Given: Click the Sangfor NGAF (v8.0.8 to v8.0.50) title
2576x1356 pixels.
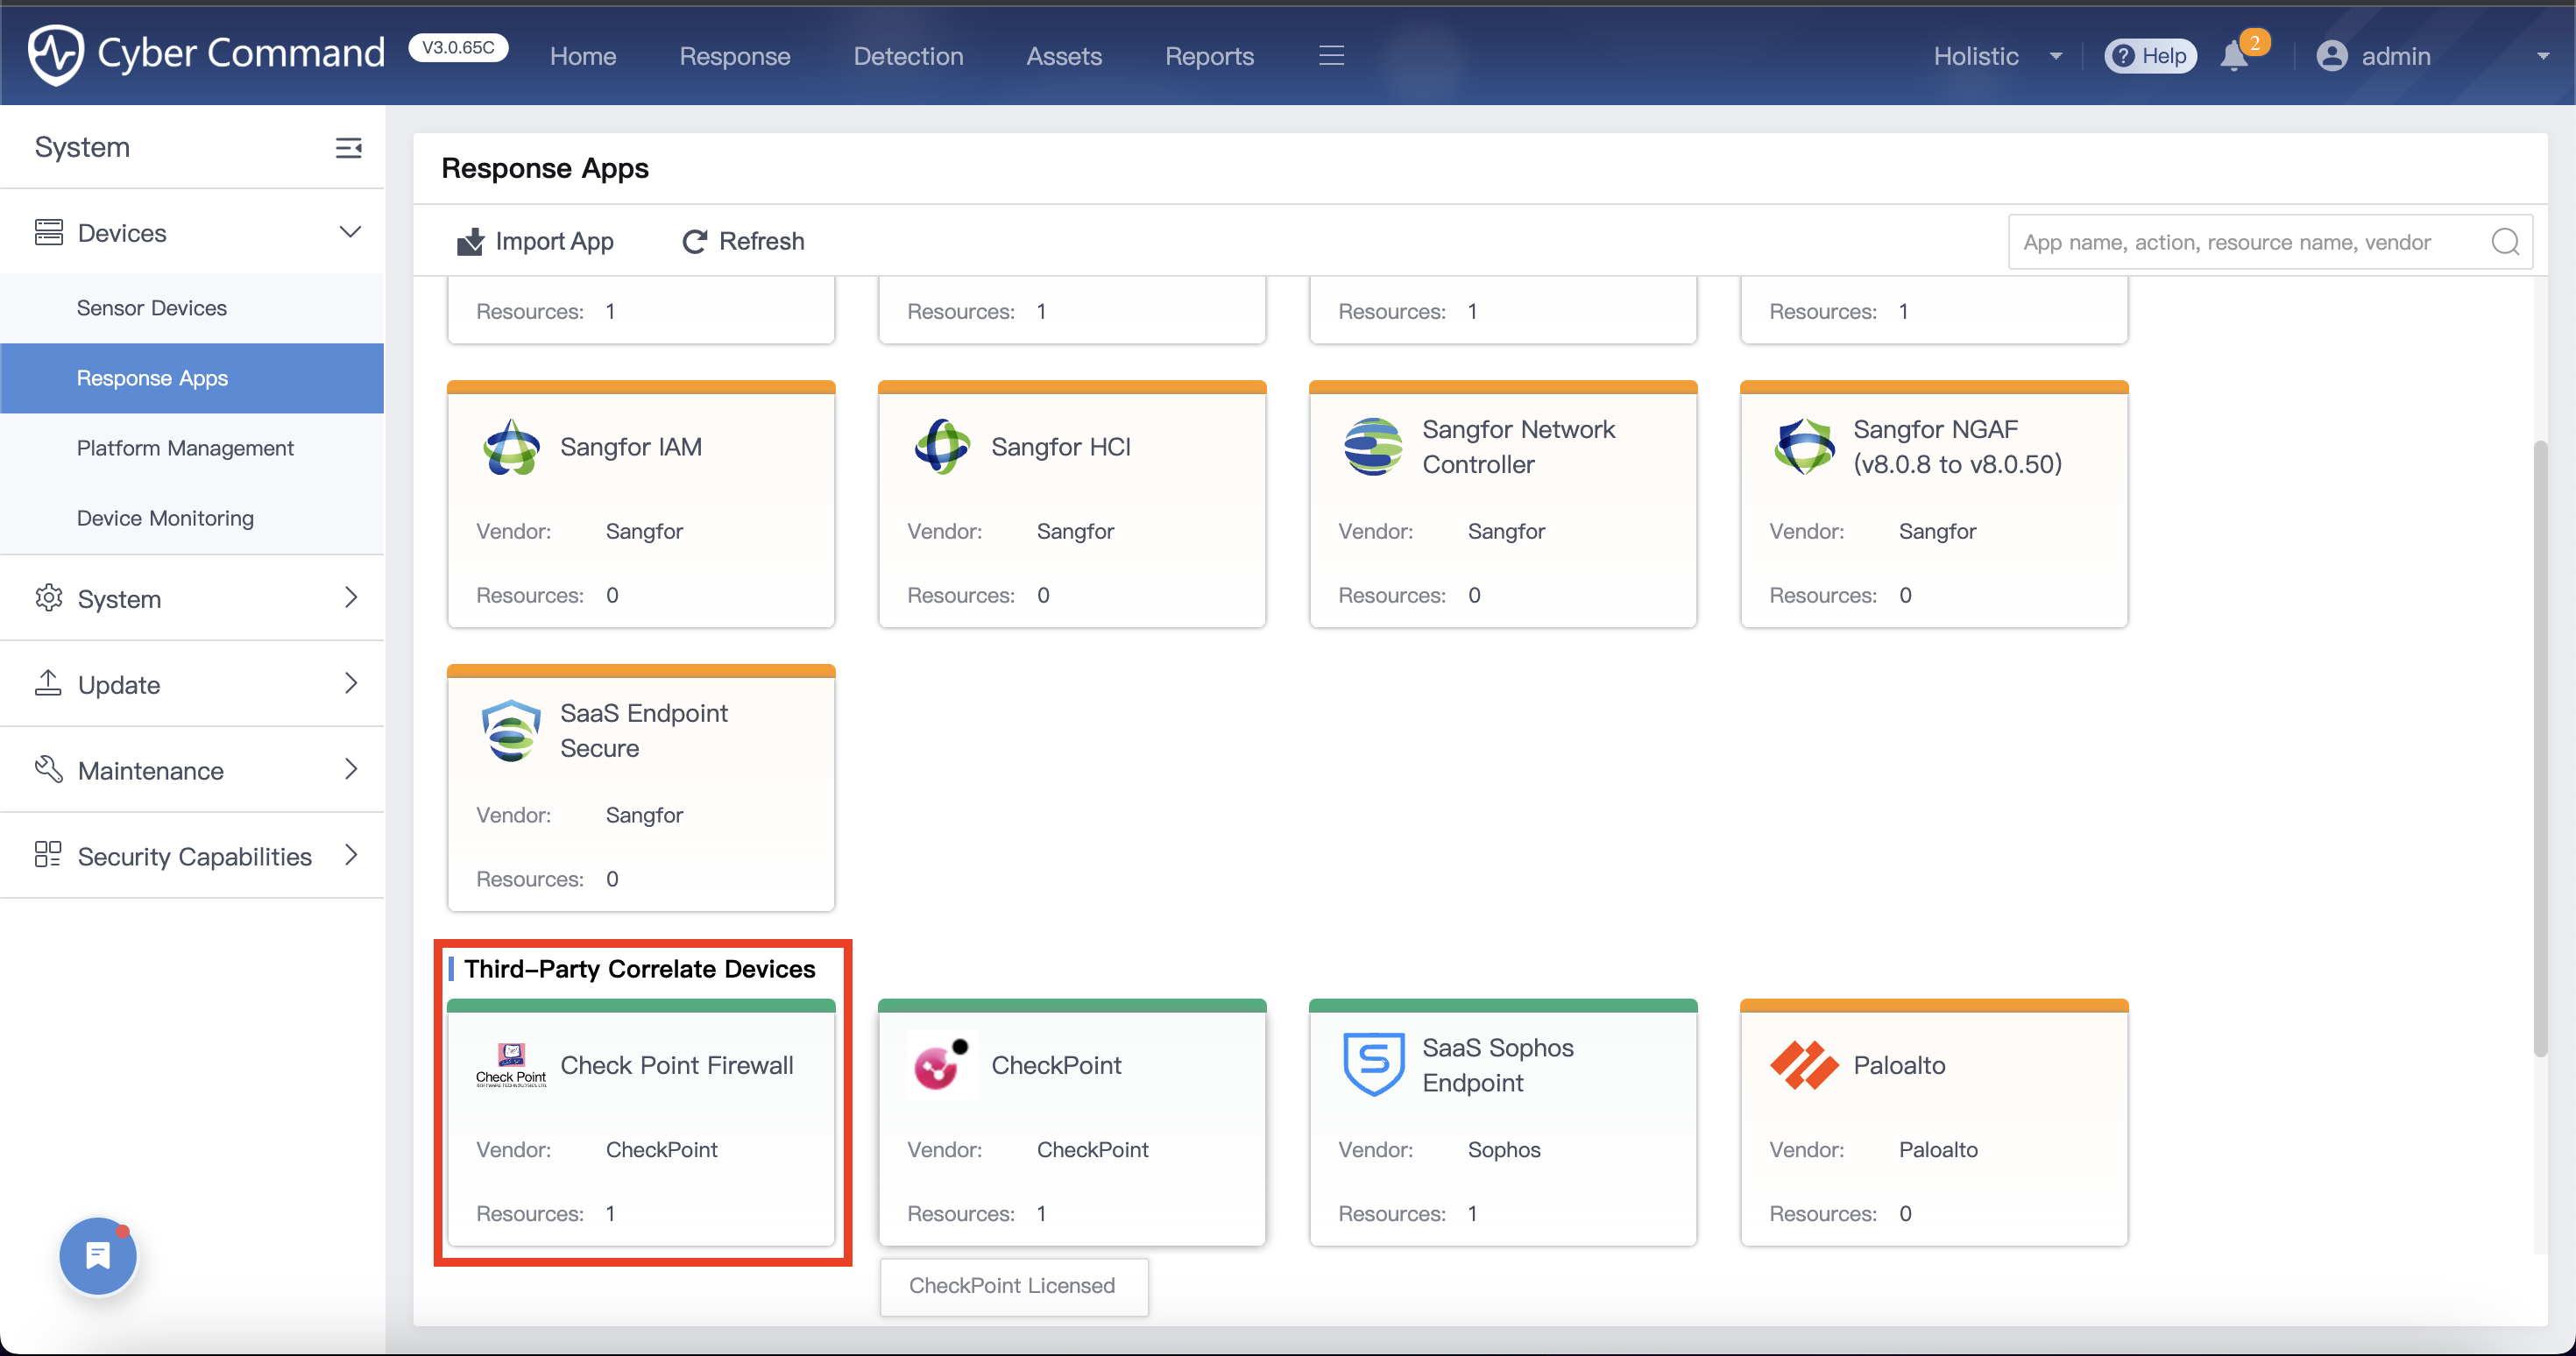Looking at the screenshot, I should point(1957,447).
